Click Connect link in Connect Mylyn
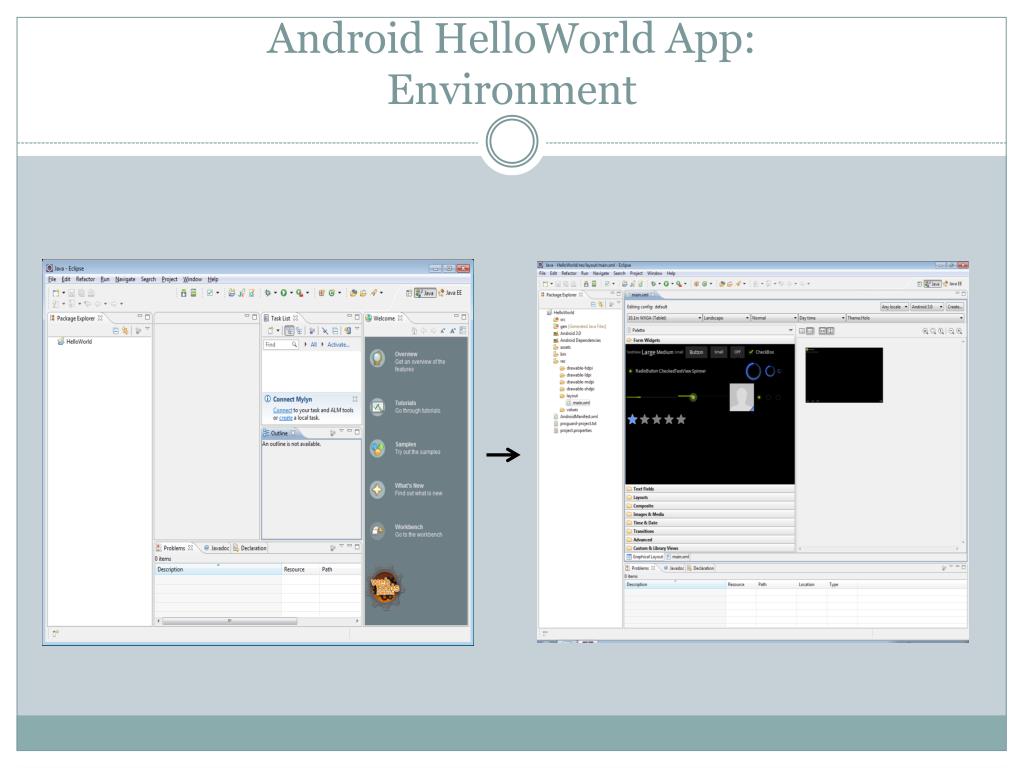 pos(282,410)
